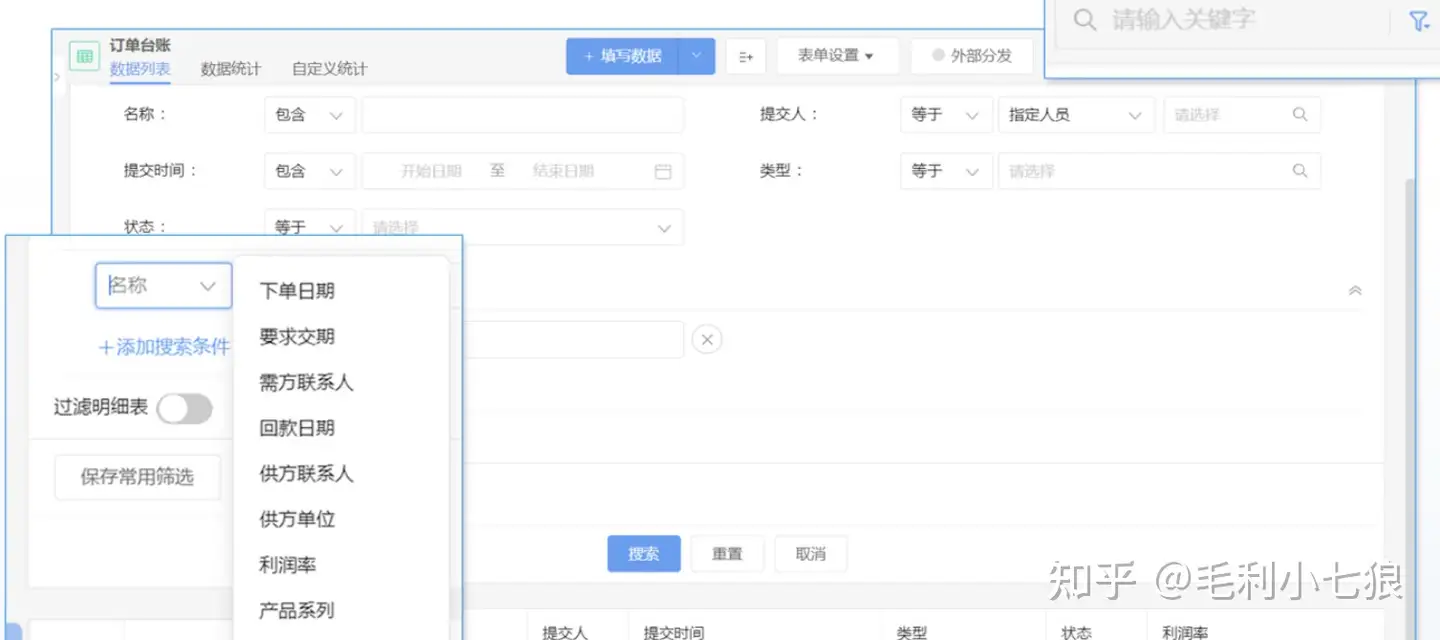Open 类型 row's 等于 operator dropdown
Viewport: 1440px width, 640px height.
pyautogui.click(x=946, y=171)
